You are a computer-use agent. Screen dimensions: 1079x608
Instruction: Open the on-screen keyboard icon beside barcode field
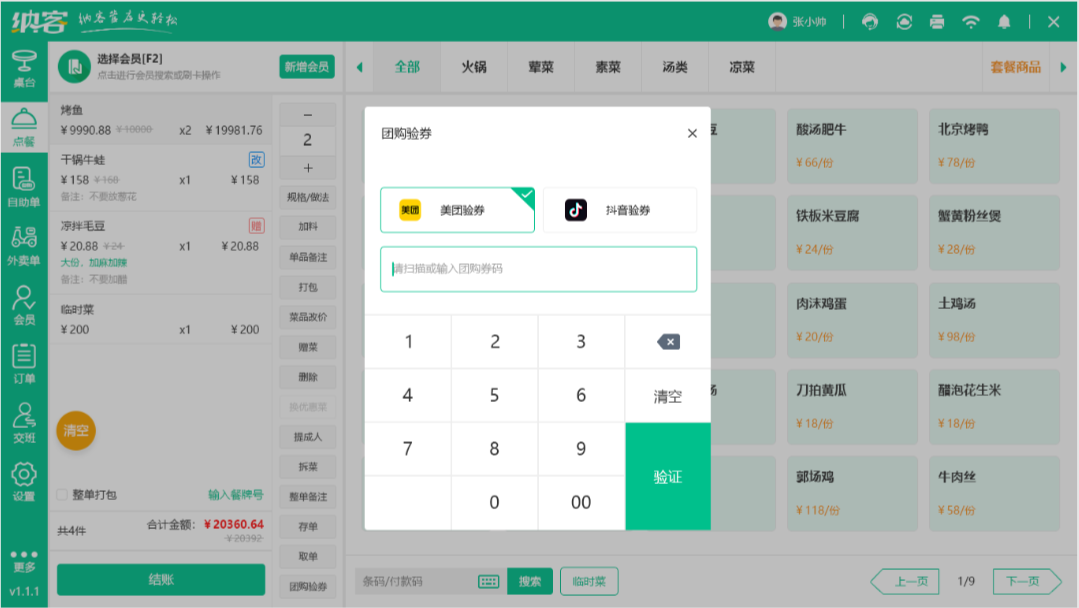487,580
